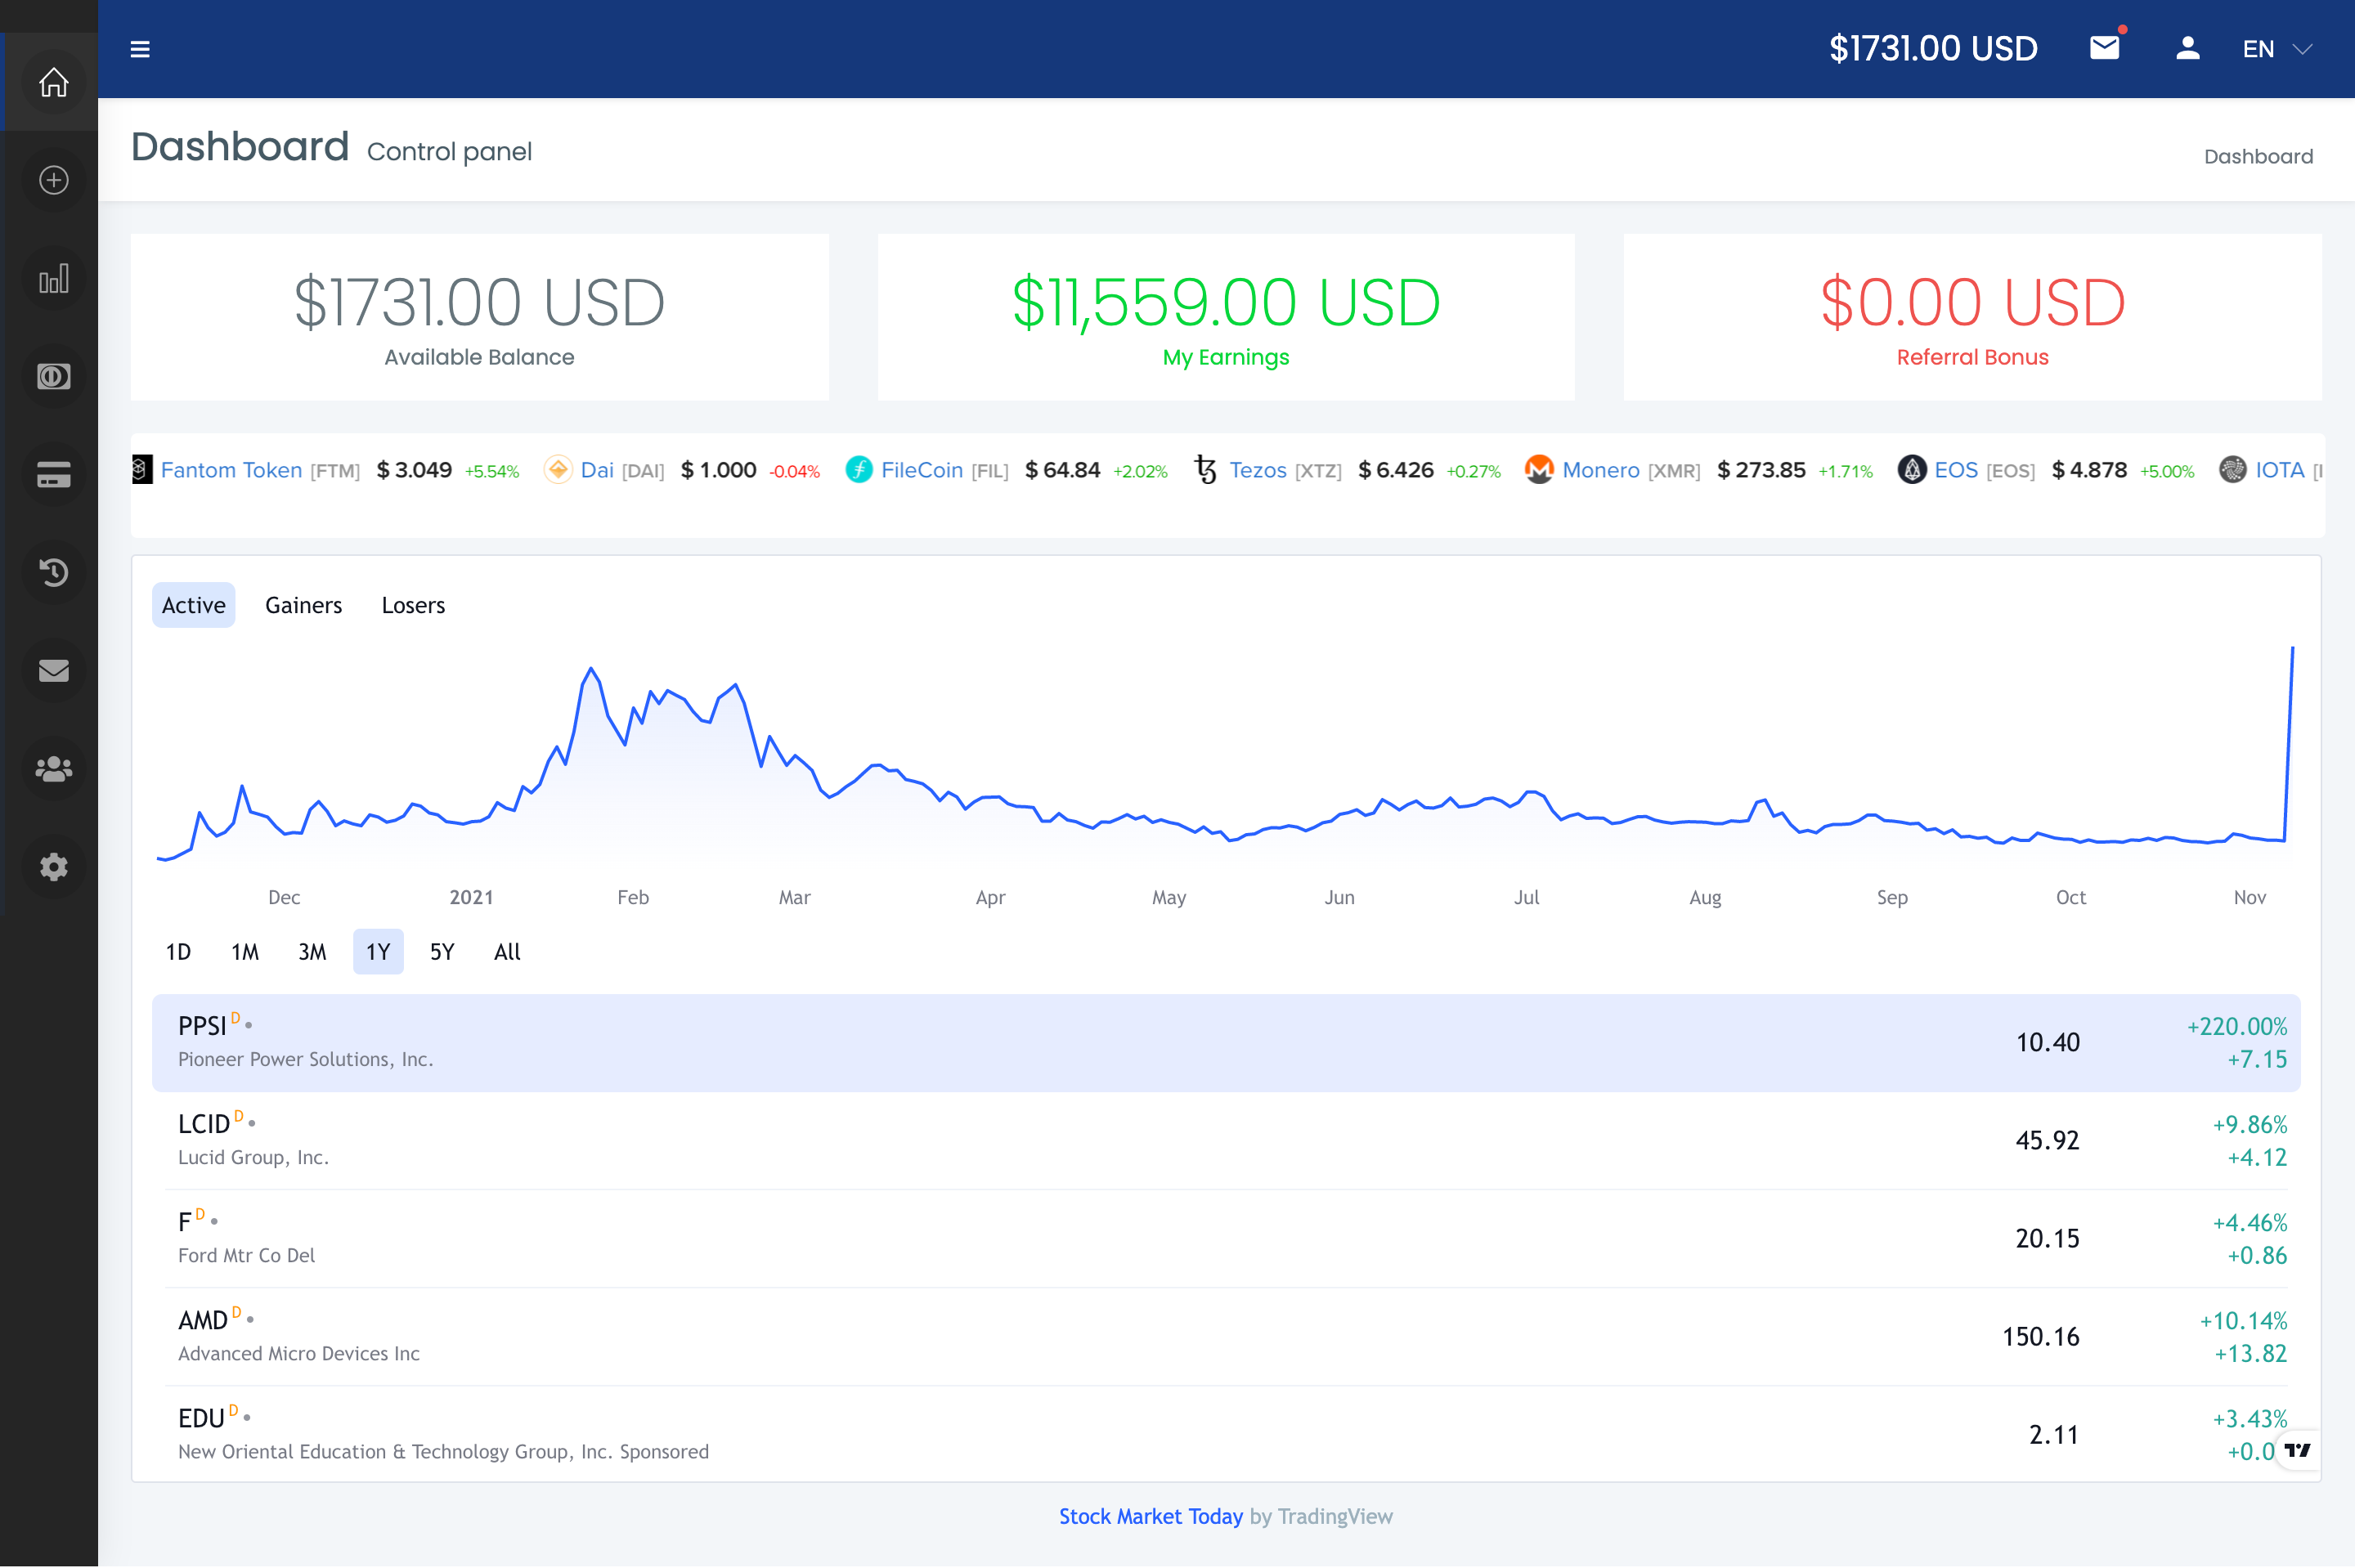Select the 1D chart range

click(178, 952)
